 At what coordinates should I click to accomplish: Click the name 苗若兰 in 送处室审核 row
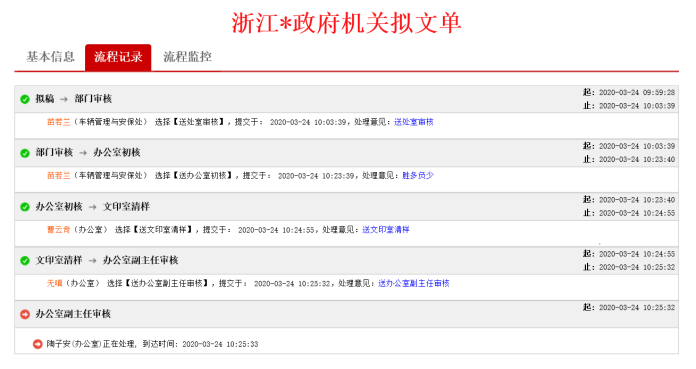point(59,122)
